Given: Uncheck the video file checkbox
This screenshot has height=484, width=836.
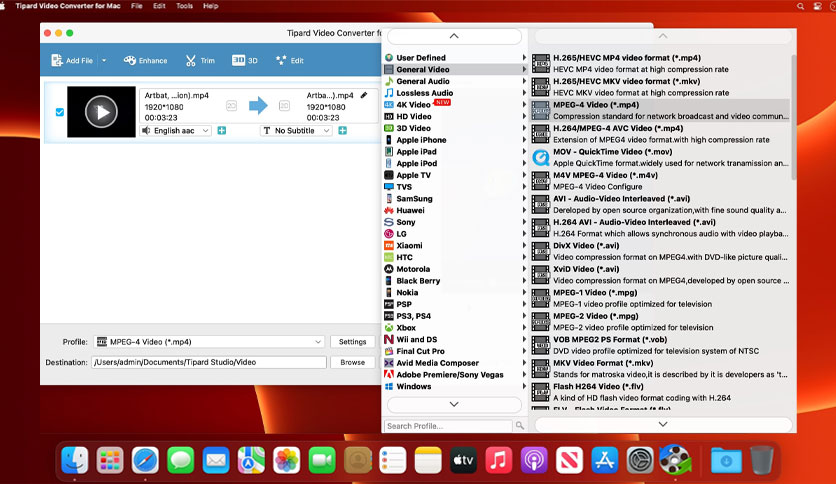Looking at the screenshot, I should pyautogui.click(x=60, y=112).
